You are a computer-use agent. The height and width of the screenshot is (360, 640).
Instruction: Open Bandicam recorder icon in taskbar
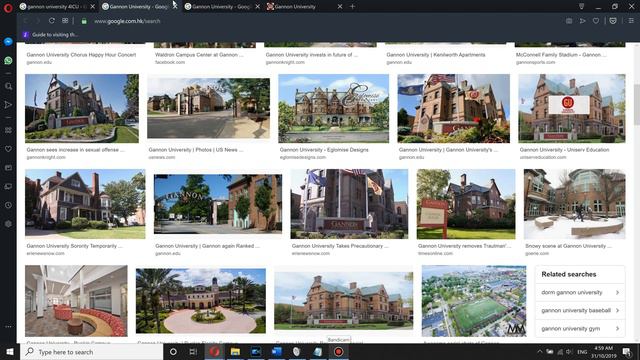pyautogui.click(x=338, y=352)
